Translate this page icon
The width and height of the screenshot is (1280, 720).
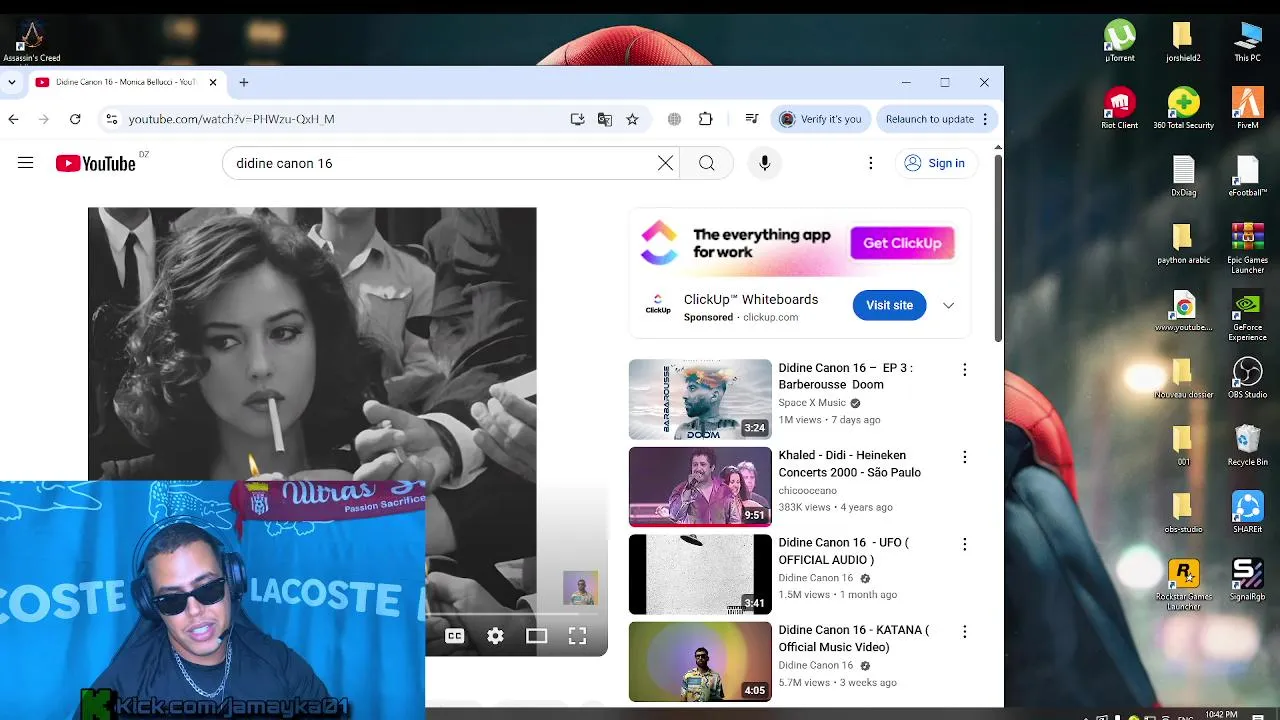[605, 119]
